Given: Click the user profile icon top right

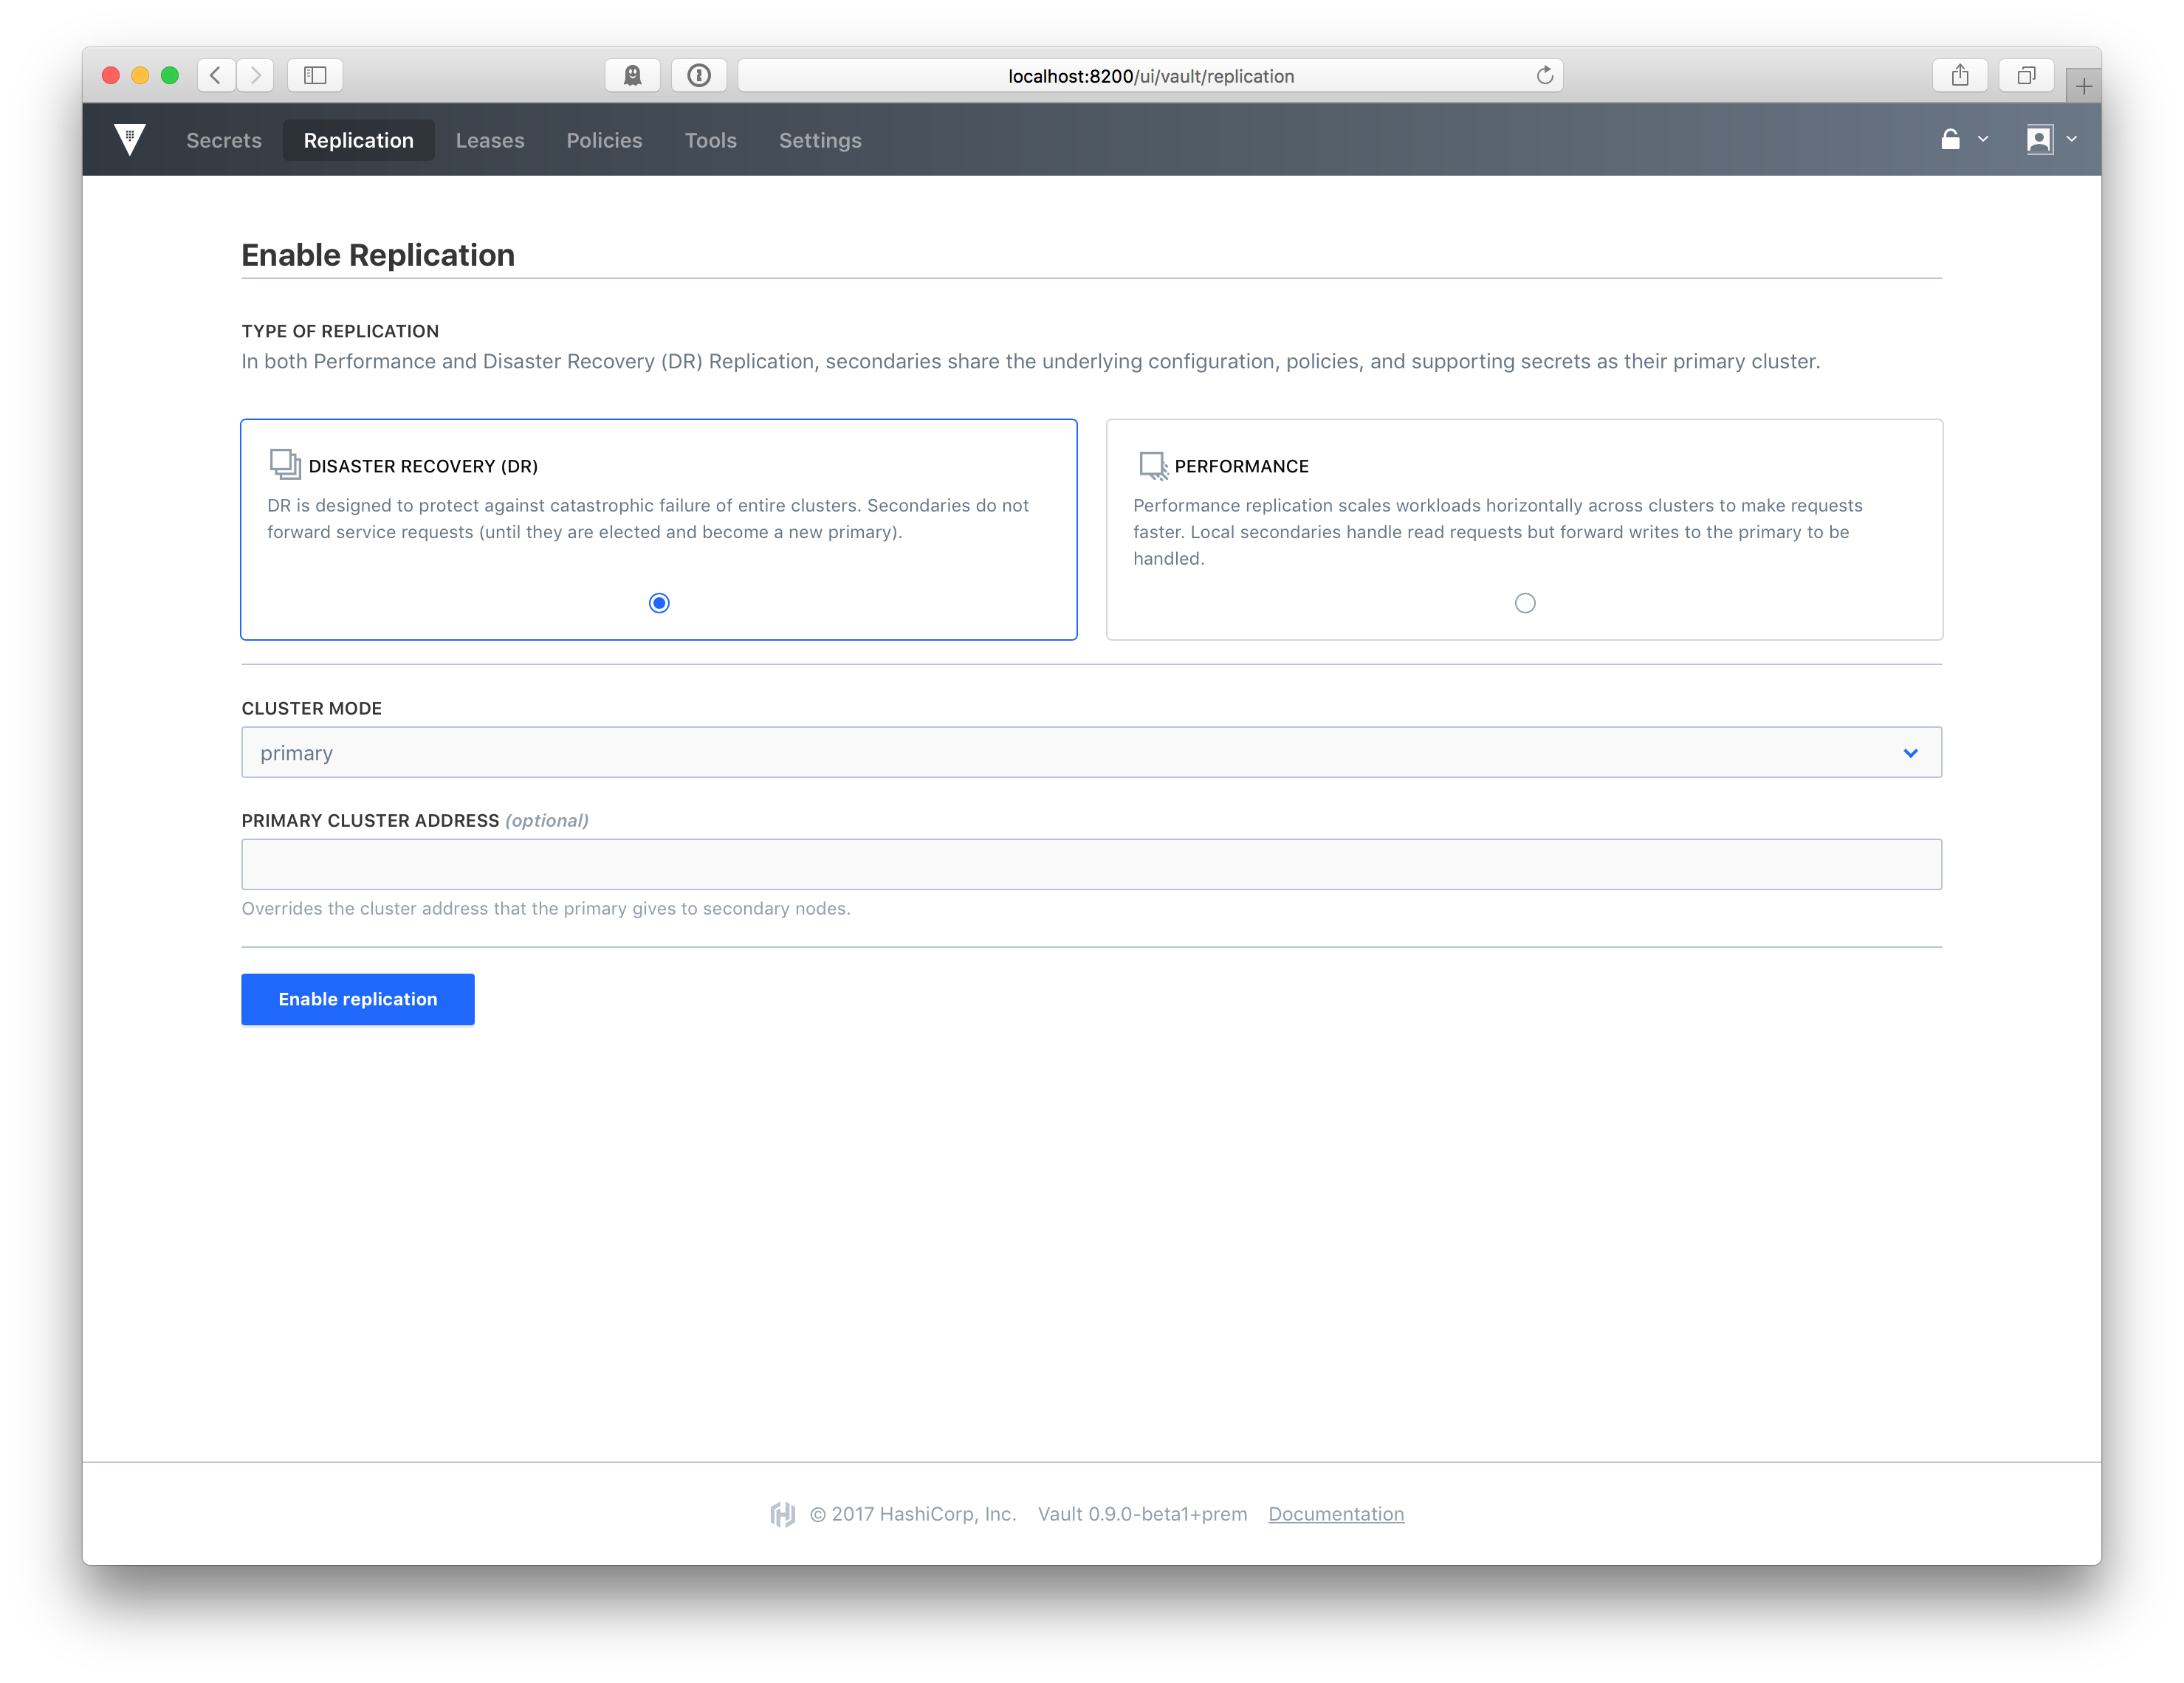Looking at the screenshot, I should 2039,140.
